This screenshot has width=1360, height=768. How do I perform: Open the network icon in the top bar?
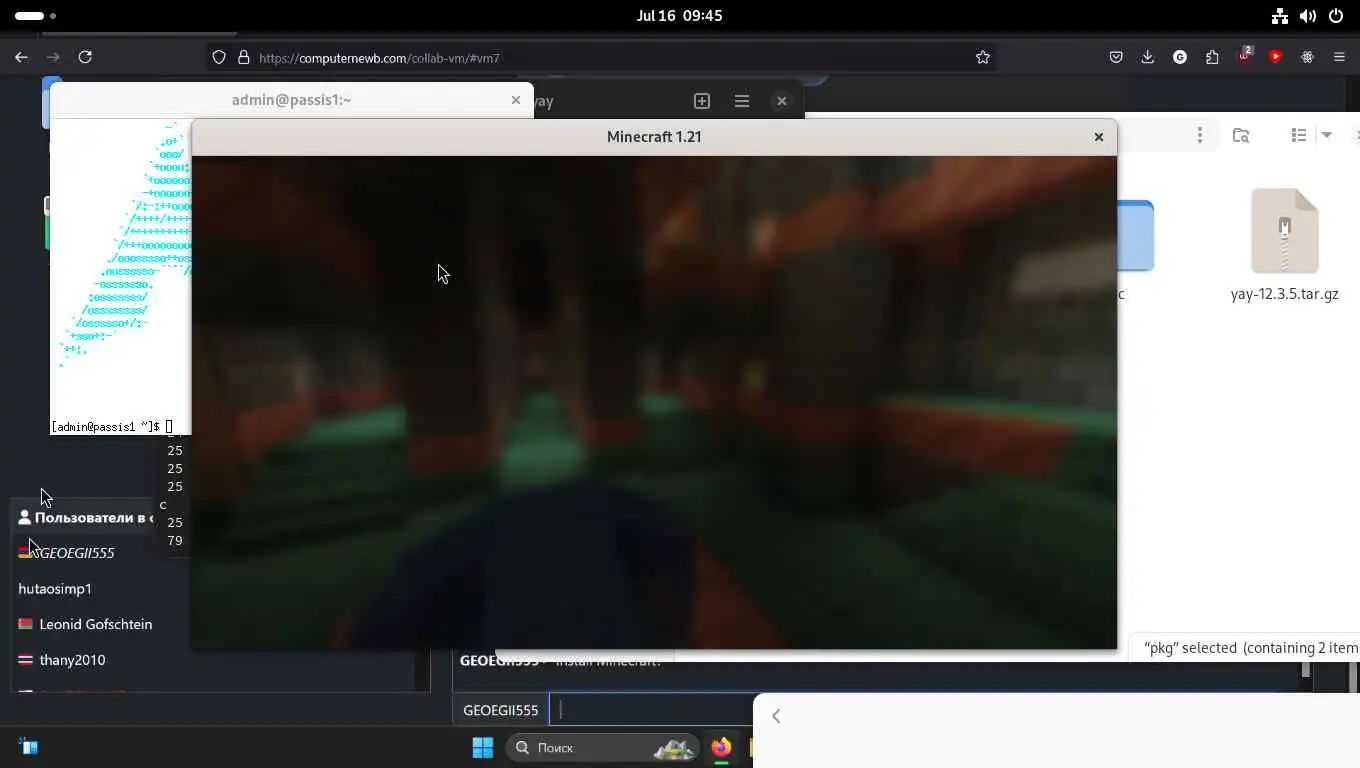click(1280, 16)
